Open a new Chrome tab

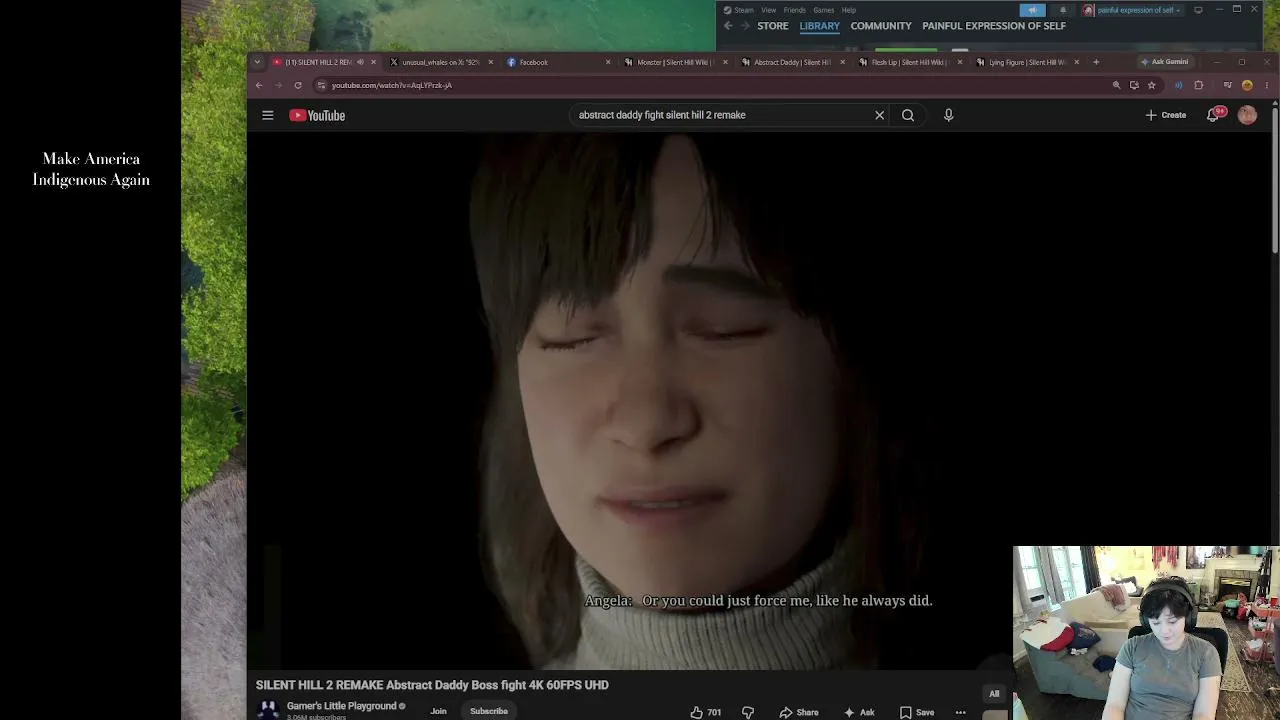pos(1096,62)
